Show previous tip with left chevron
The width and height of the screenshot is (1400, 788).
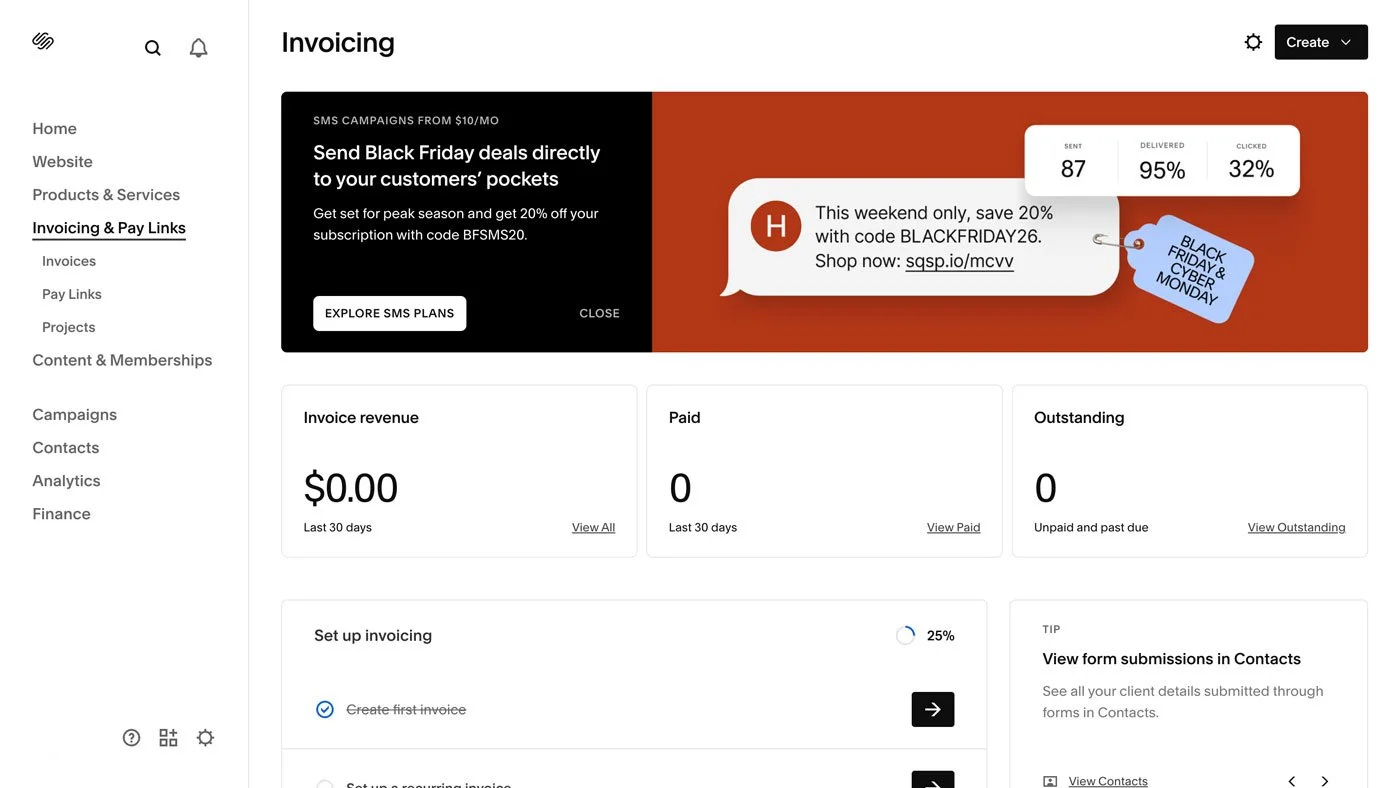tap(1292, 781)
